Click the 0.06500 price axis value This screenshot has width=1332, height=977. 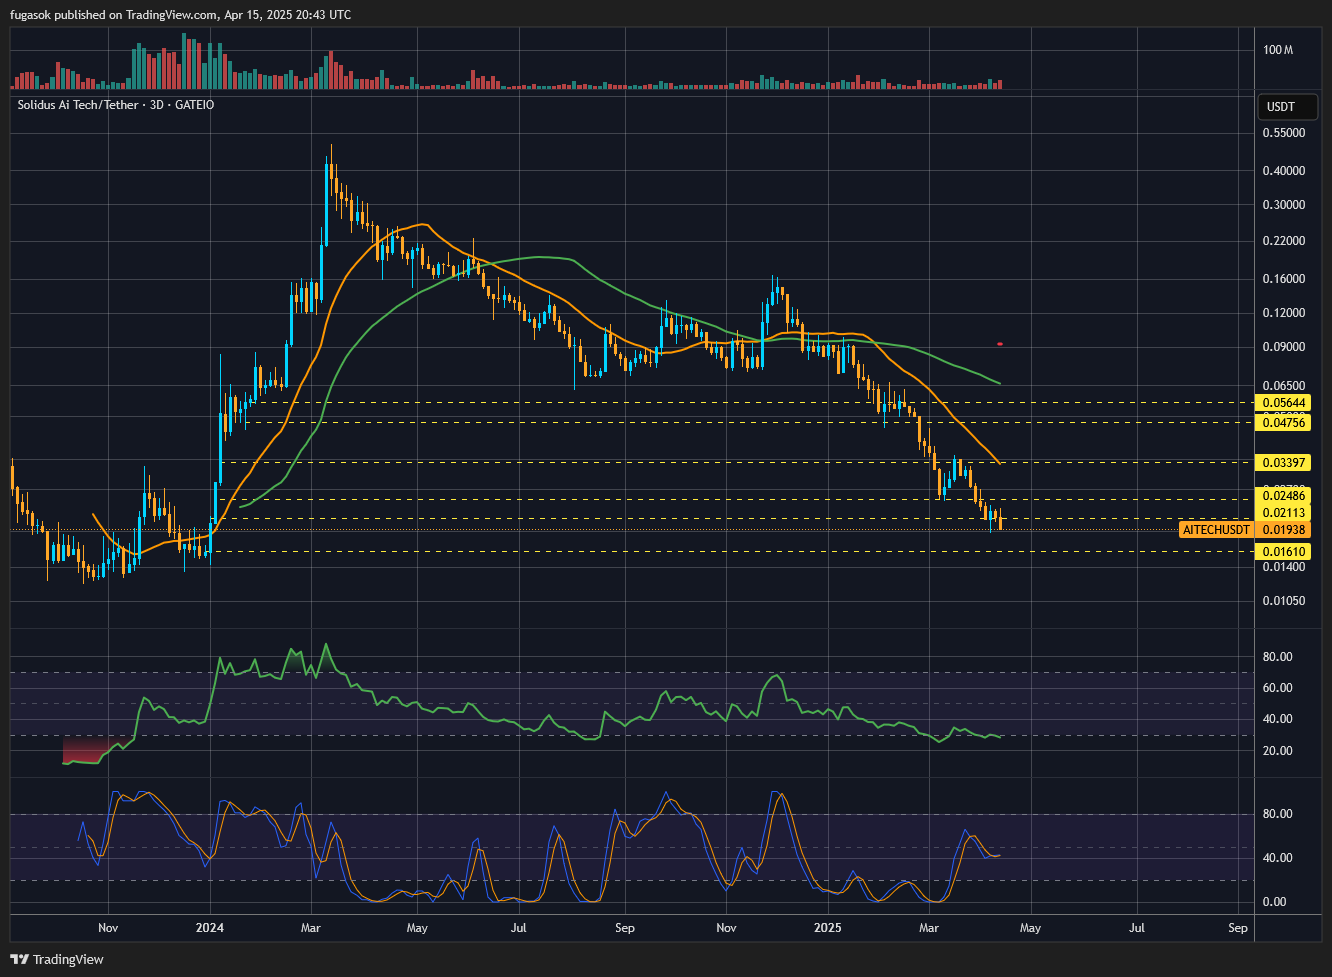click(1284, 385)
